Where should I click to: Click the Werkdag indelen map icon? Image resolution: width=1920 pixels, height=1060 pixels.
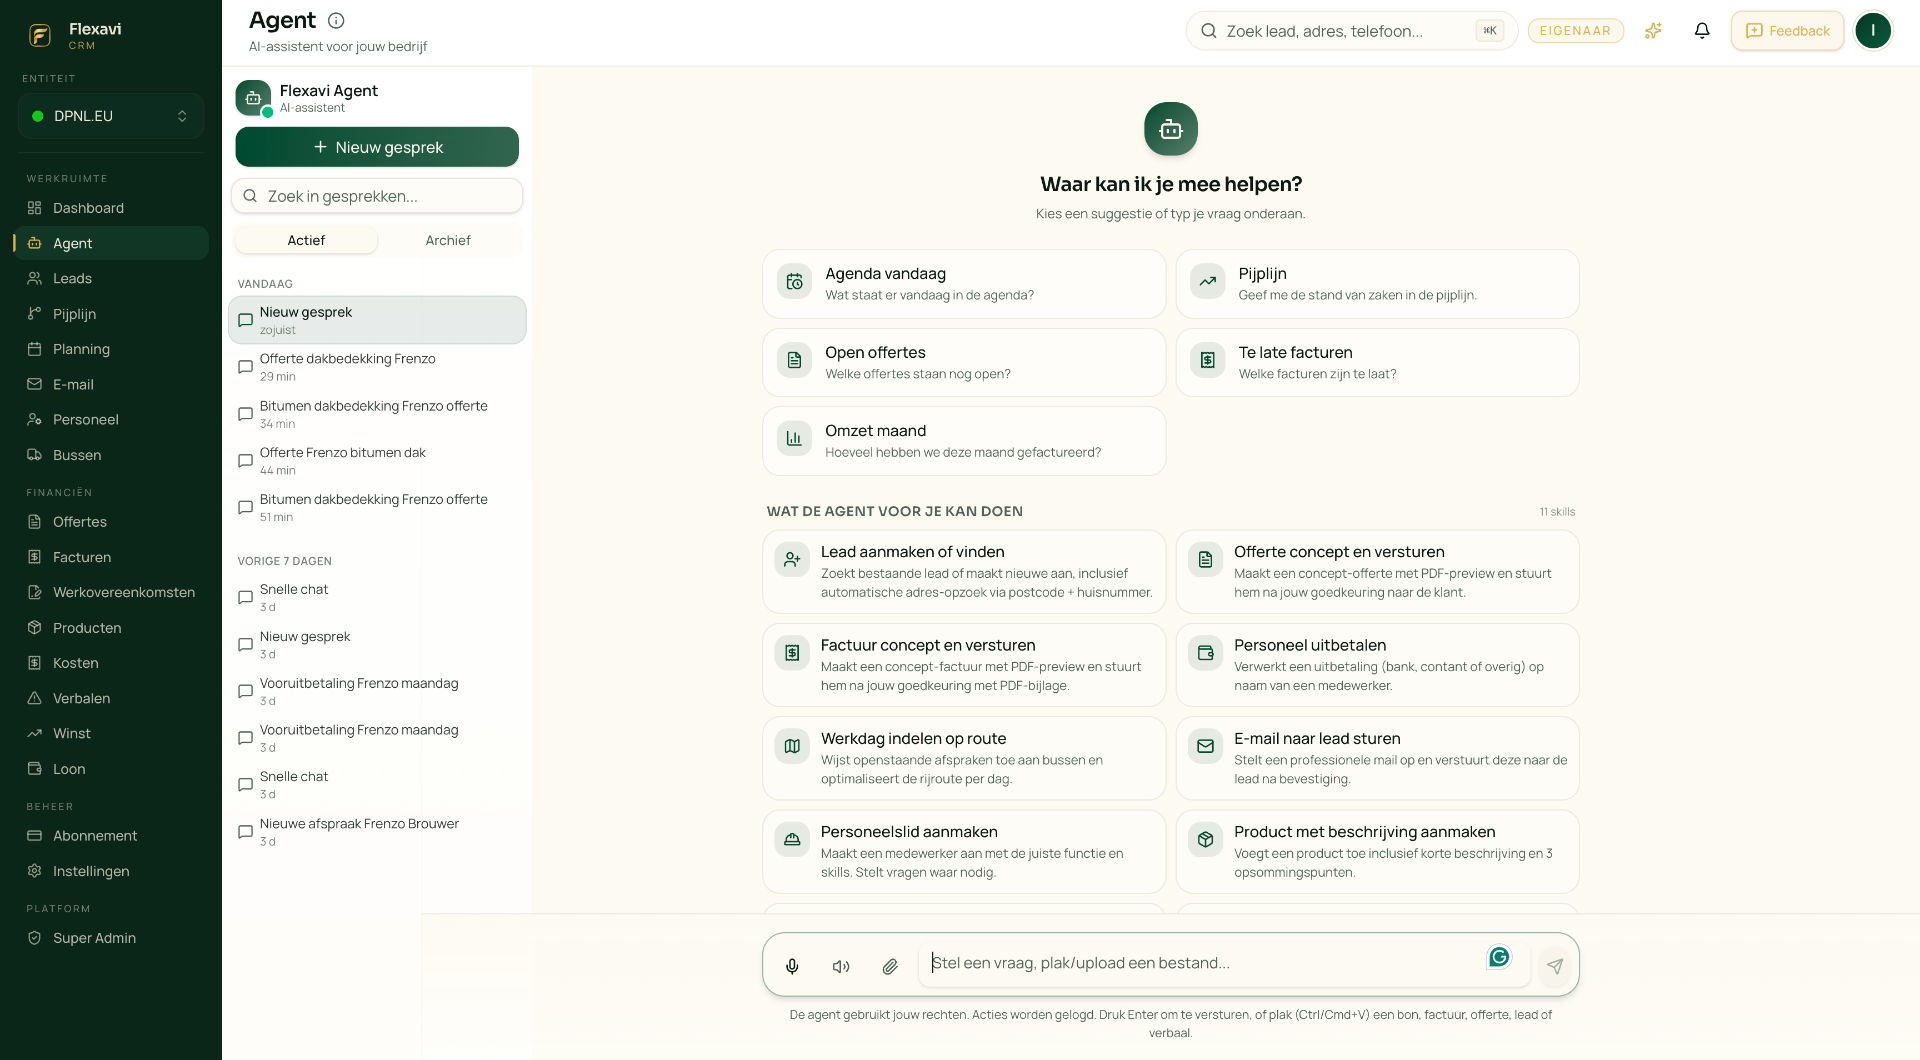click(x=792, y=747)
